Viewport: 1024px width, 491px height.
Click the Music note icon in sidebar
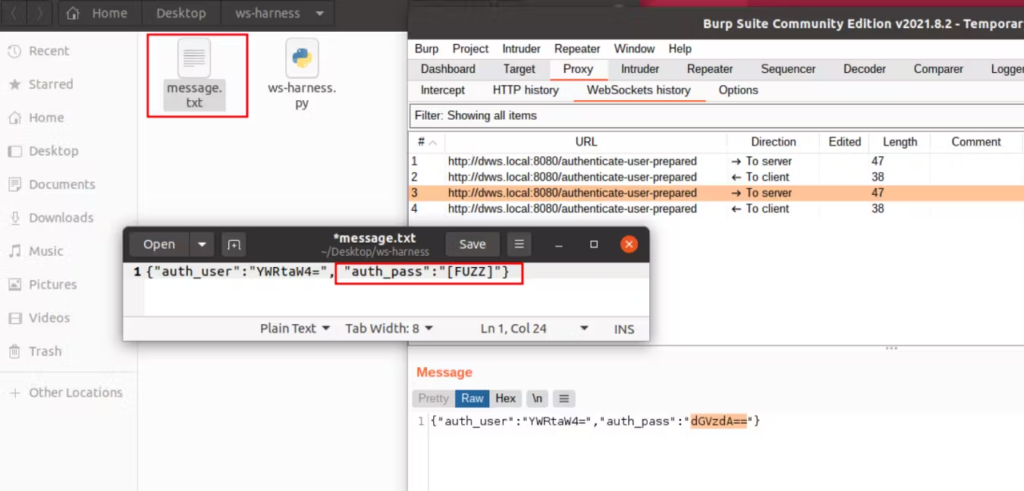(x=14, y=251)
